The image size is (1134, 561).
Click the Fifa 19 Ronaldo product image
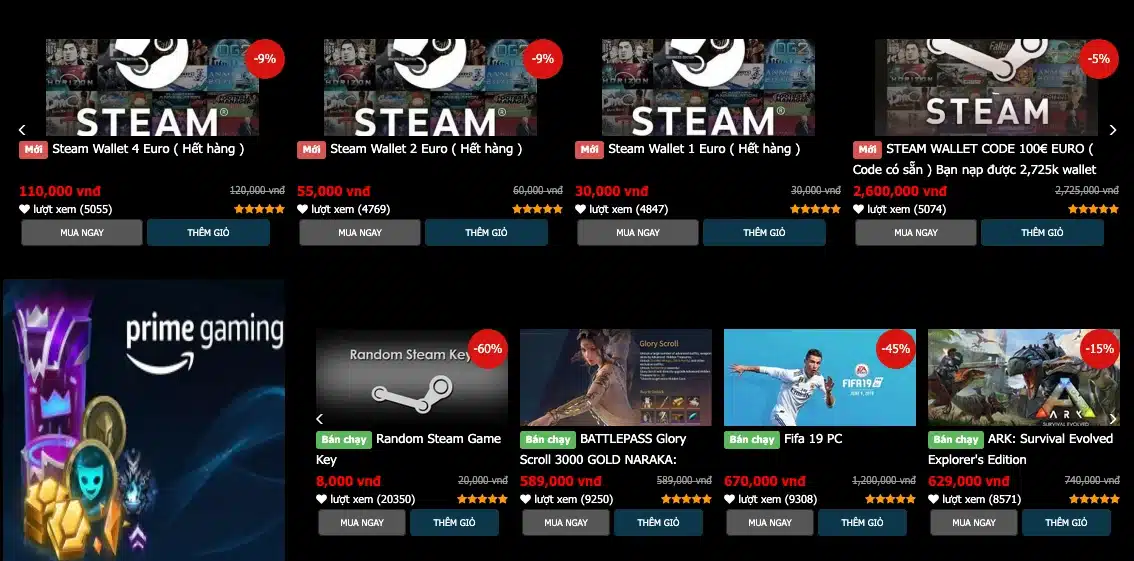[819, 377]
